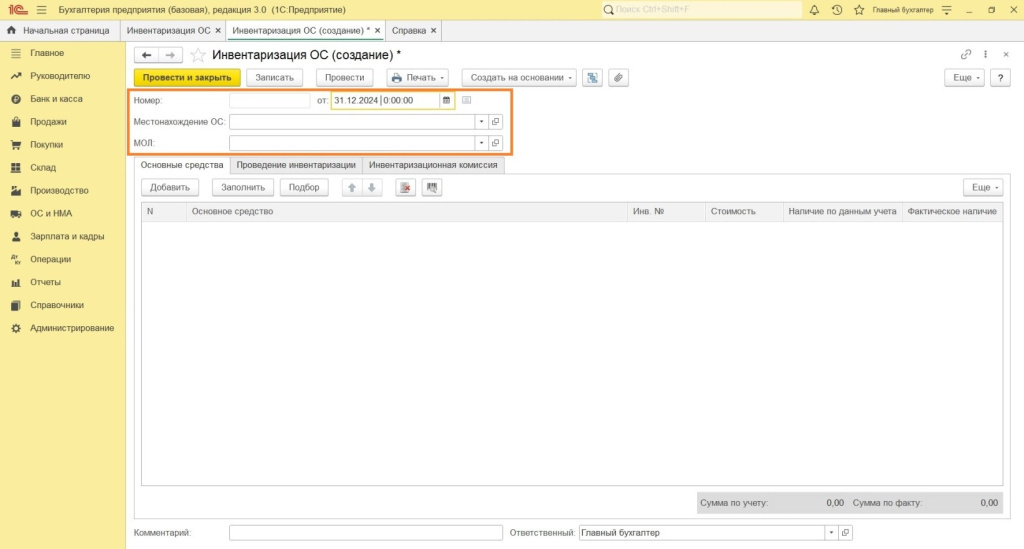Get link to document with chain icon

[x=966, y=54]
